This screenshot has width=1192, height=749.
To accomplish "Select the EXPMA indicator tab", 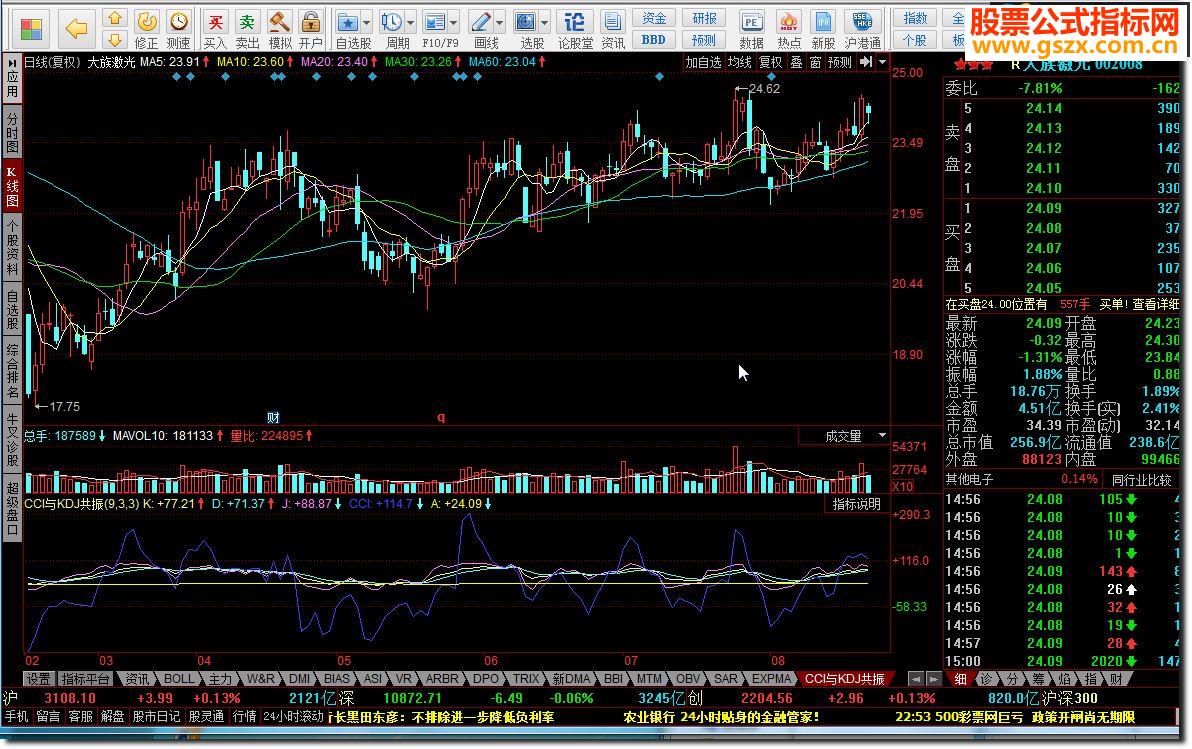I will 773,679.
